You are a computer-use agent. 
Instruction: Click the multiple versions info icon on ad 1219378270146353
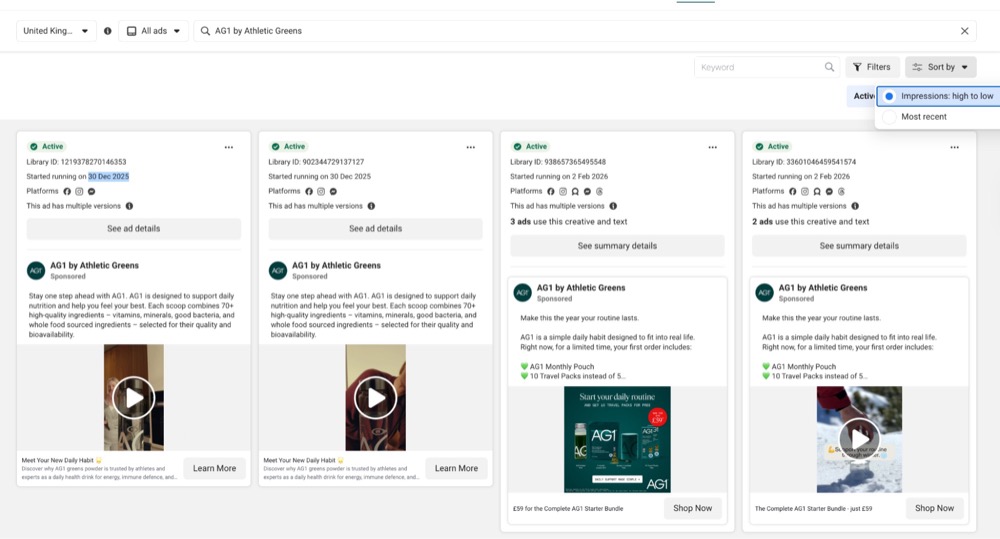(129, 206)
